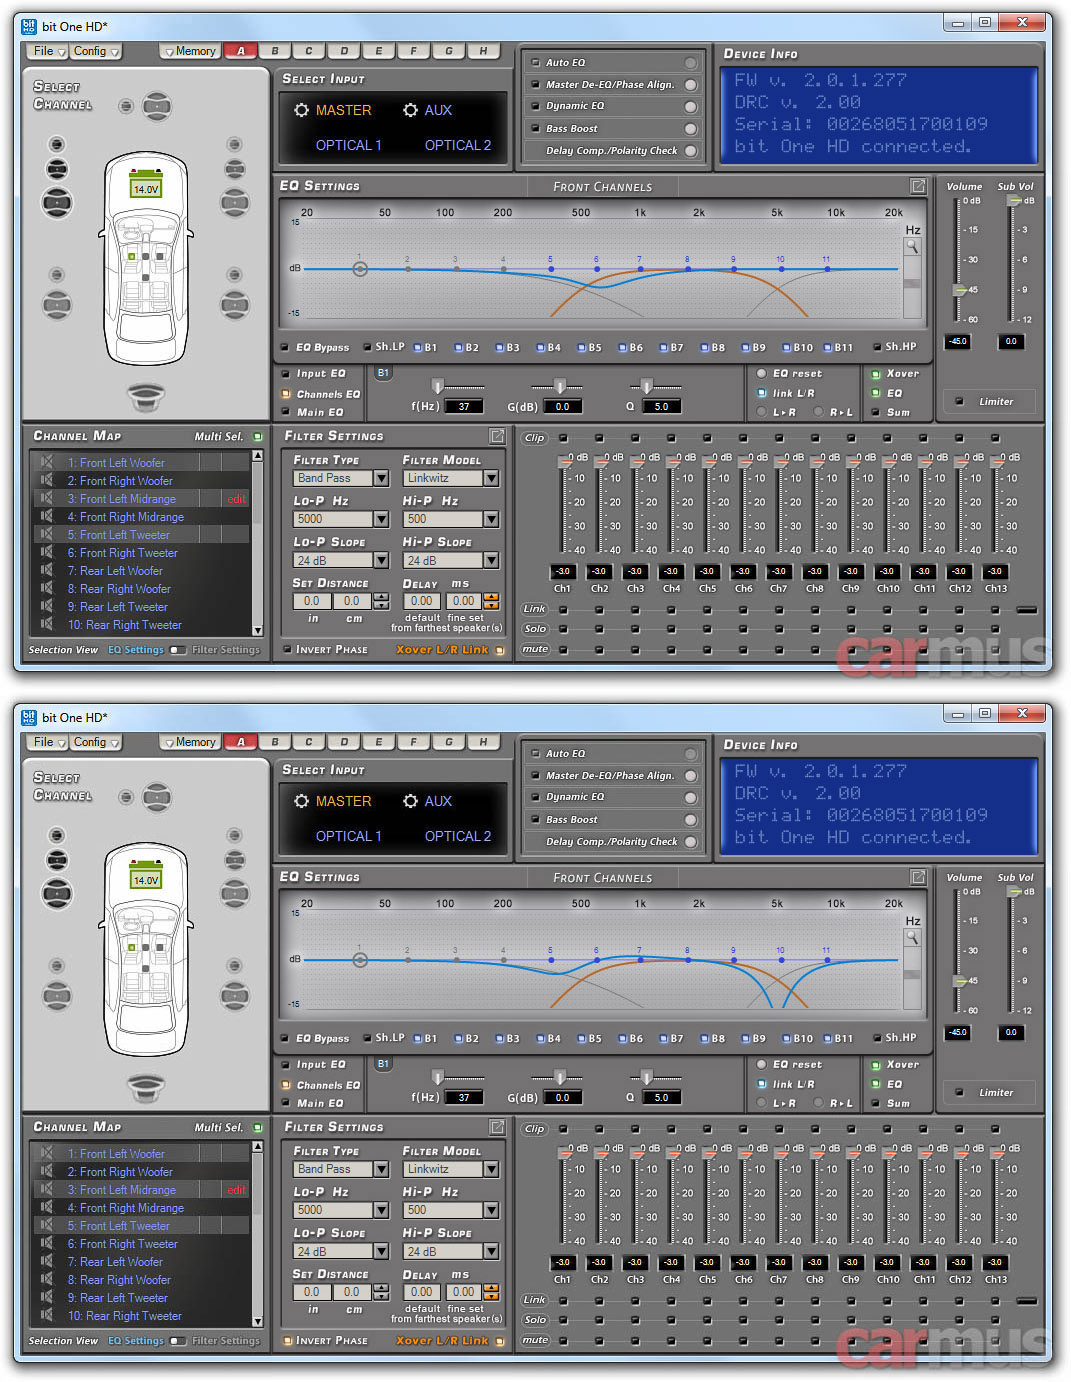Select small center speaker icon in lower window
The height and width of the screenshot is (1382, 1071).
(125, 797)
